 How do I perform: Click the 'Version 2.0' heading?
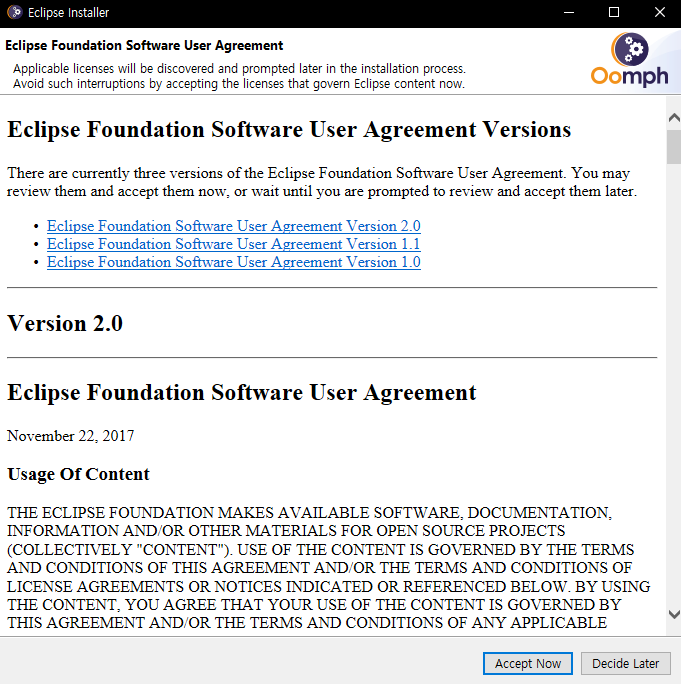(65, 323)
